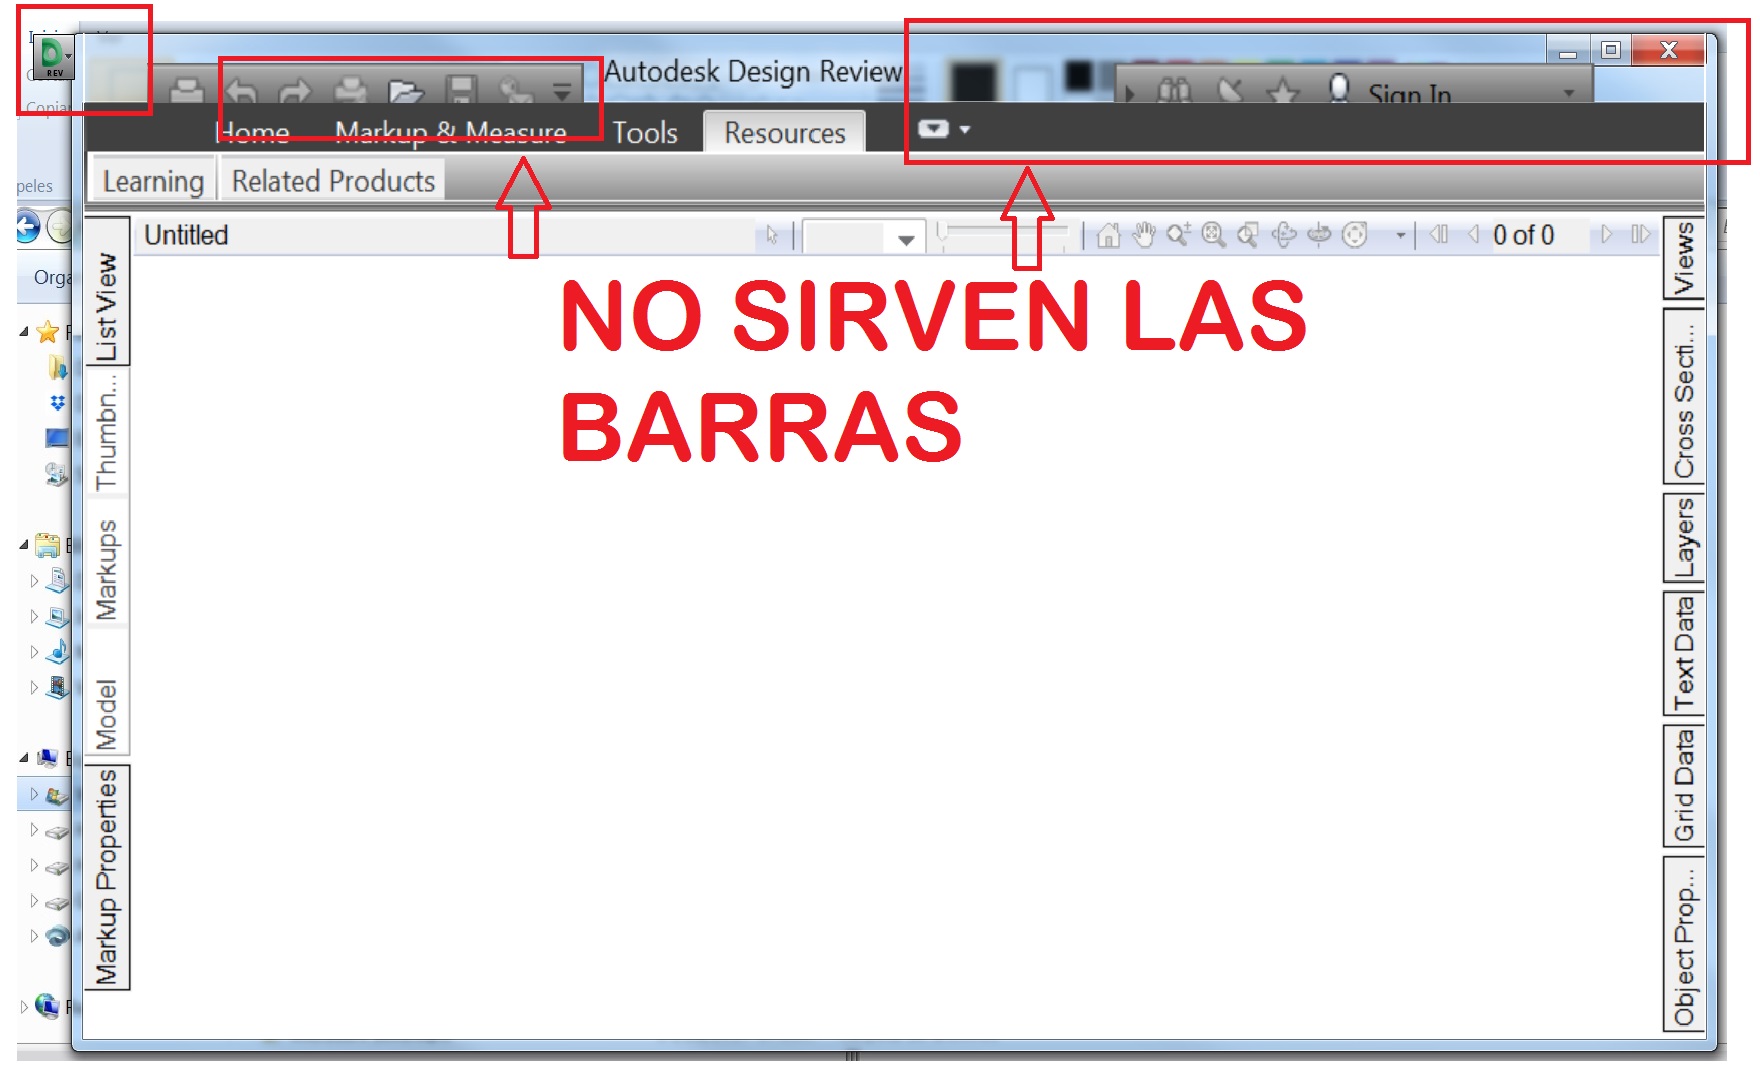
Task: Go to the previous page
Action: (x=1473, y=235)
